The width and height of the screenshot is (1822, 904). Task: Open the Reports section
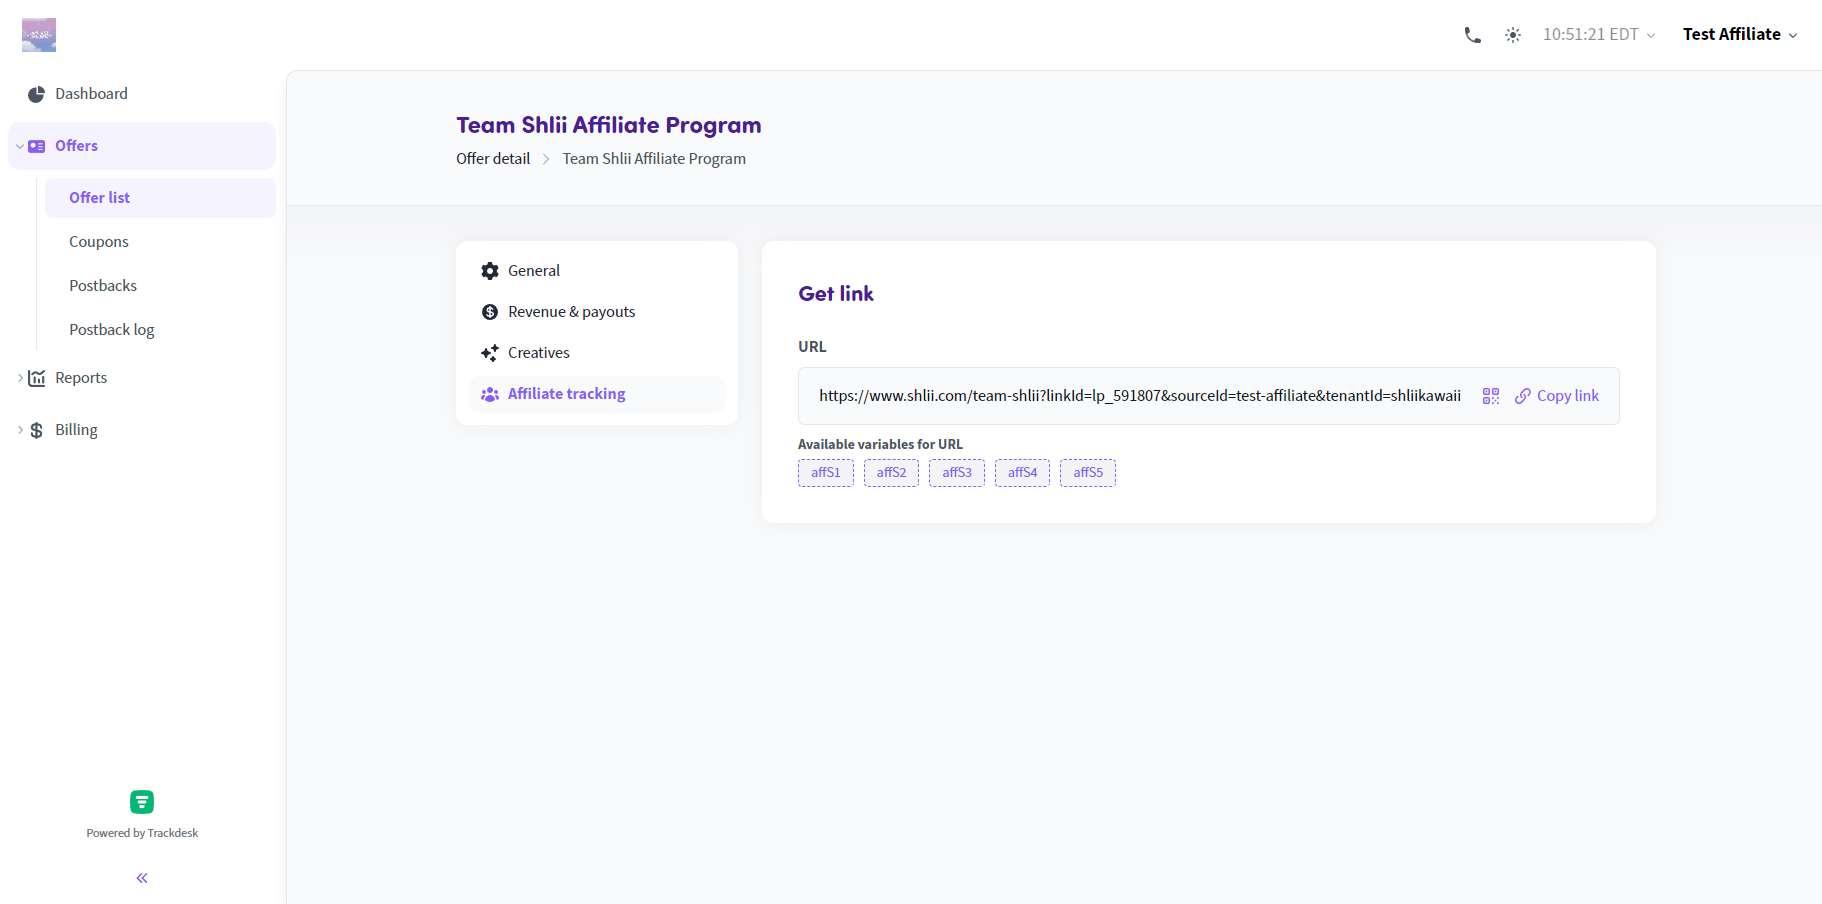point(81,378)
